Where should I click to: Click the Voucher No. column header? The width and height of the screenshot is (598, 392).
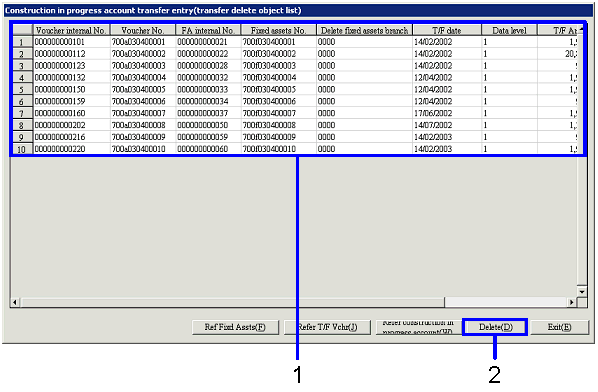pos(143,30)
